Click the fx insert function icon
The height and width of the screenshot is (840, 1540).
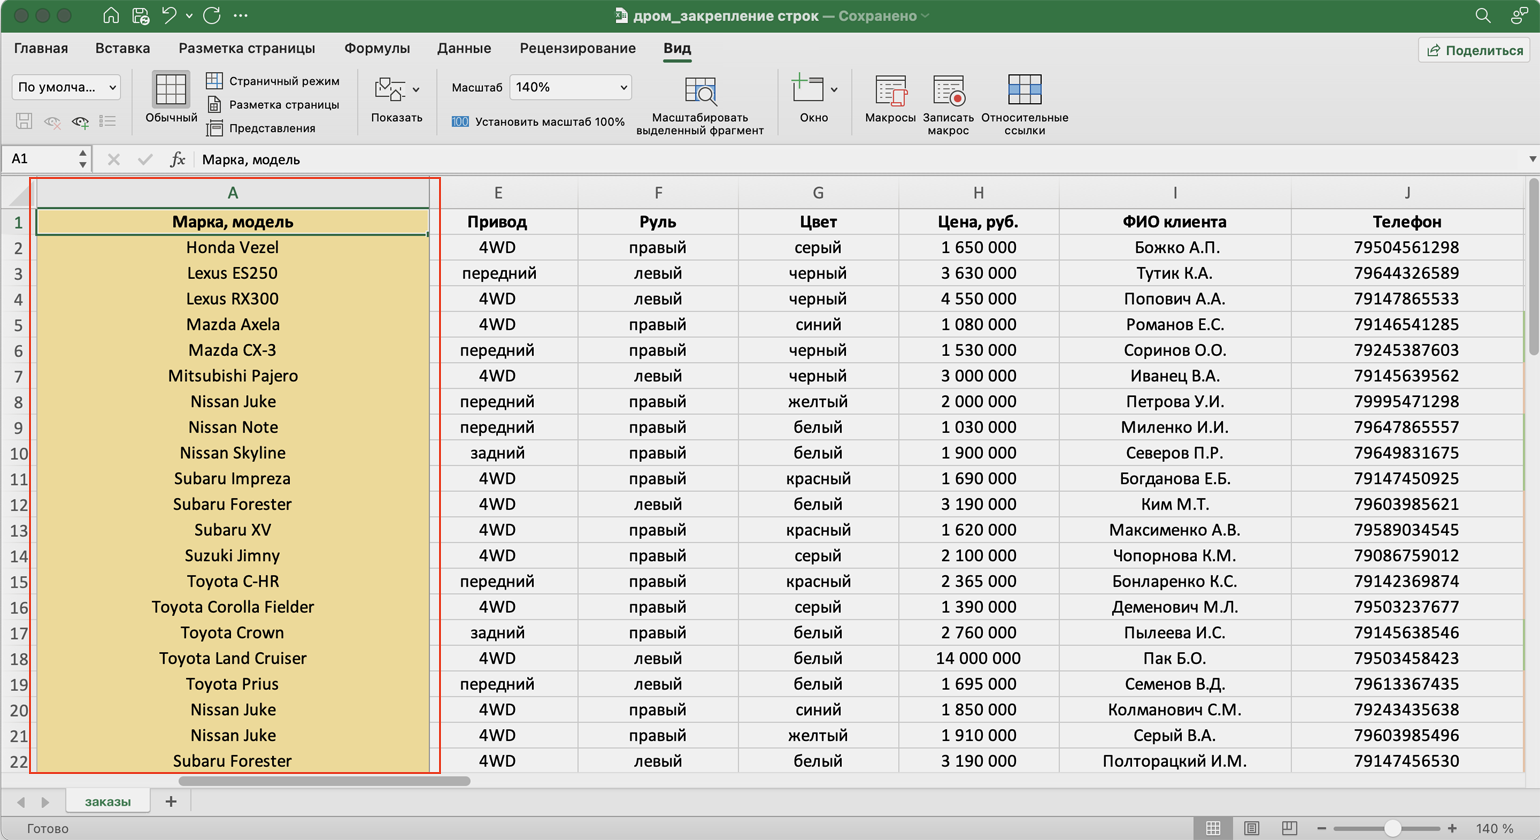tap(177, 159)
